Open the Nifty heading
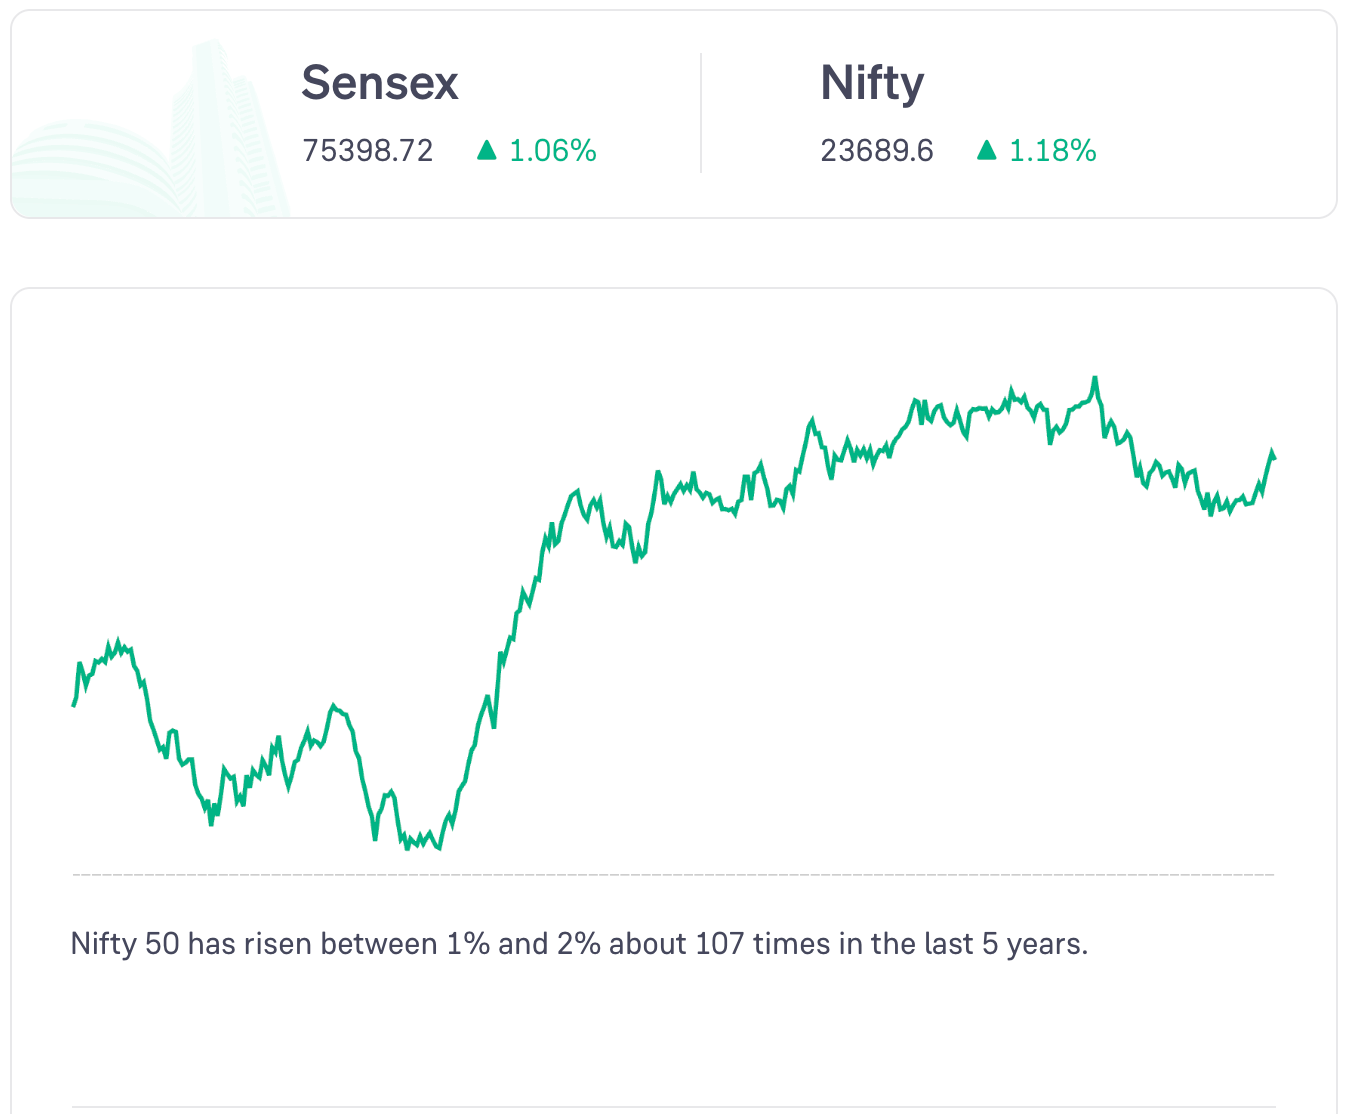 coord(872,84)
